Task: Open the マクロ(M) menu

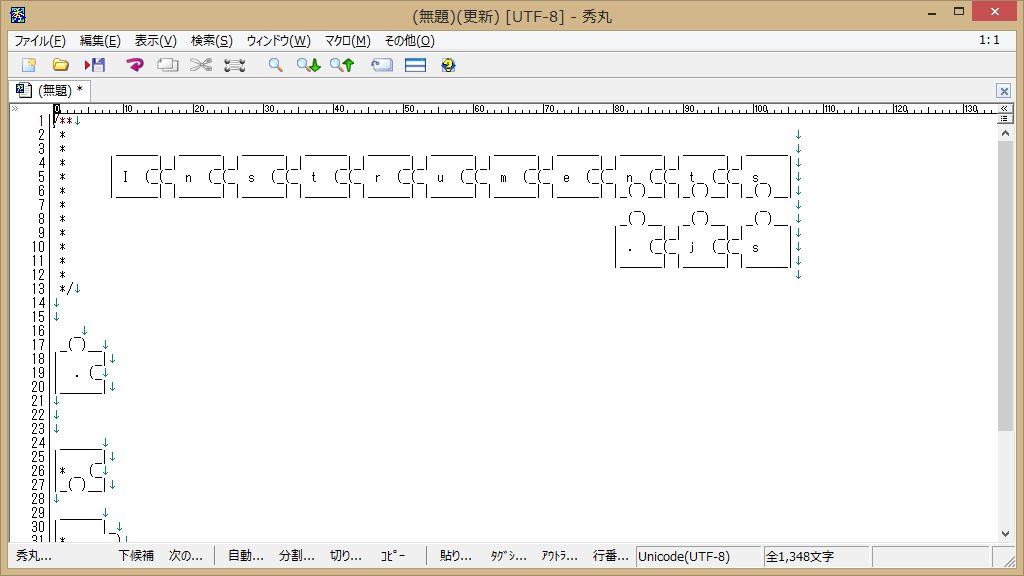Action: click(x=347, y=41)
